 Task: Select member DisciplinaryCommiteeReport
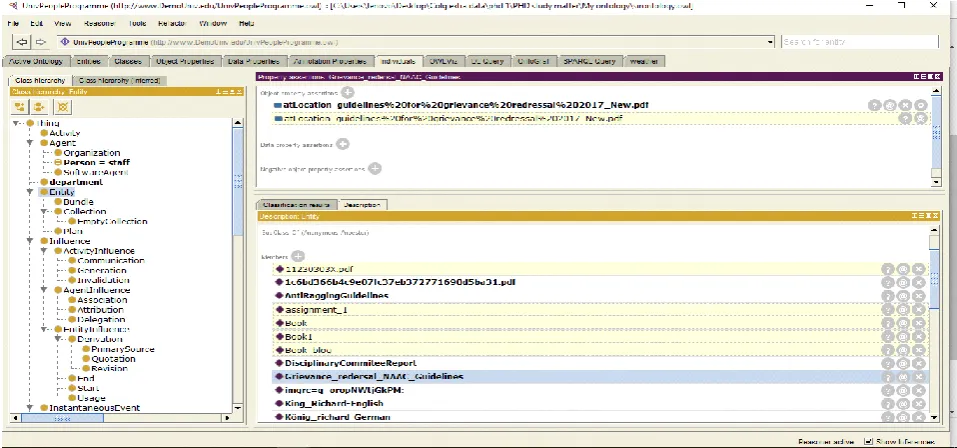click(x=350, y=363)
